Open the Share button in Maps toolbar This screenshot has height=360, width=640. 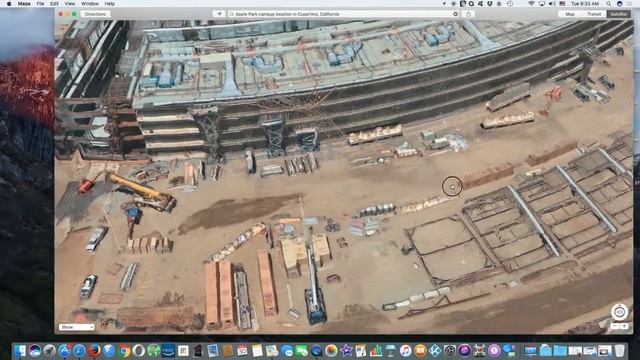[469, 14]
